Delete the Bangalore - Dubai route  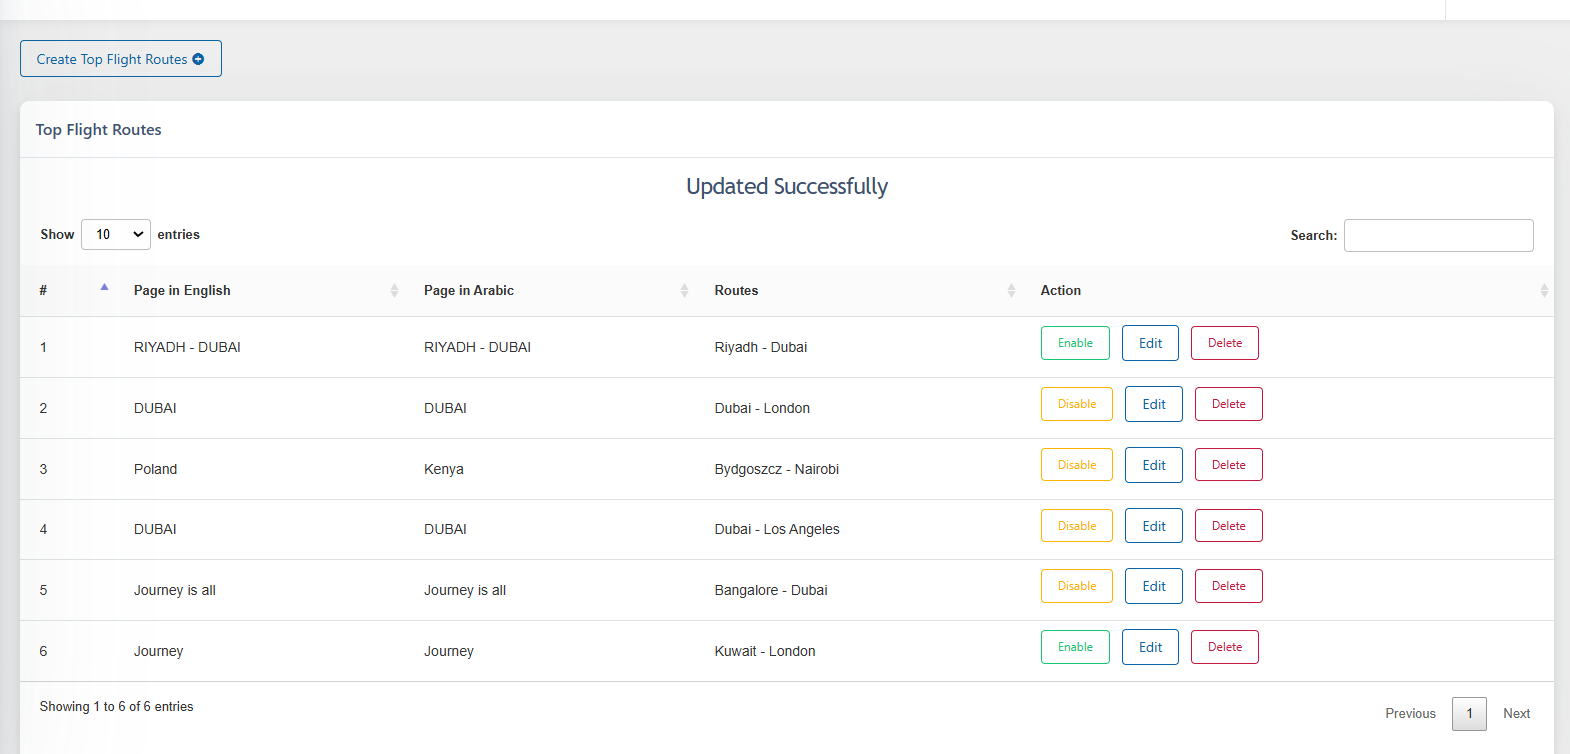click(x=1228, y=586)
